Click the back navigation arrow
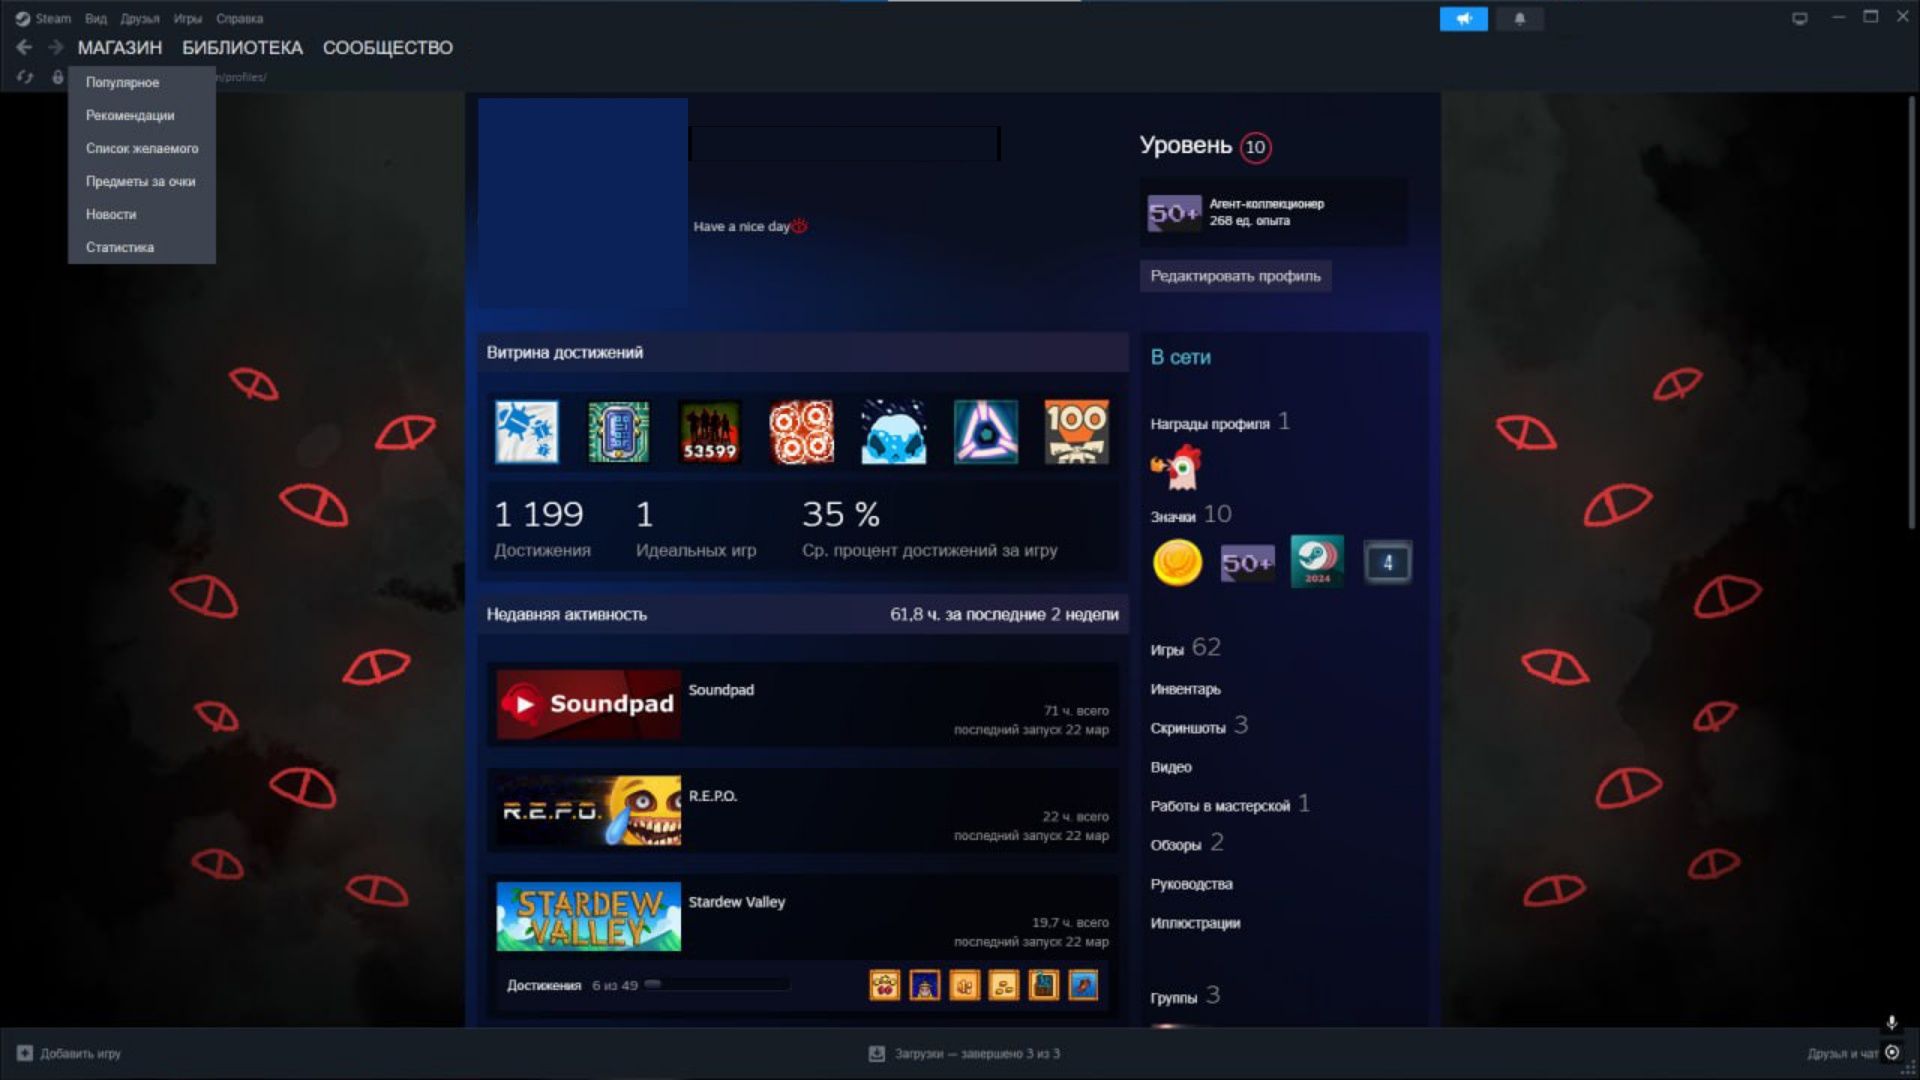 pos(24,47)
